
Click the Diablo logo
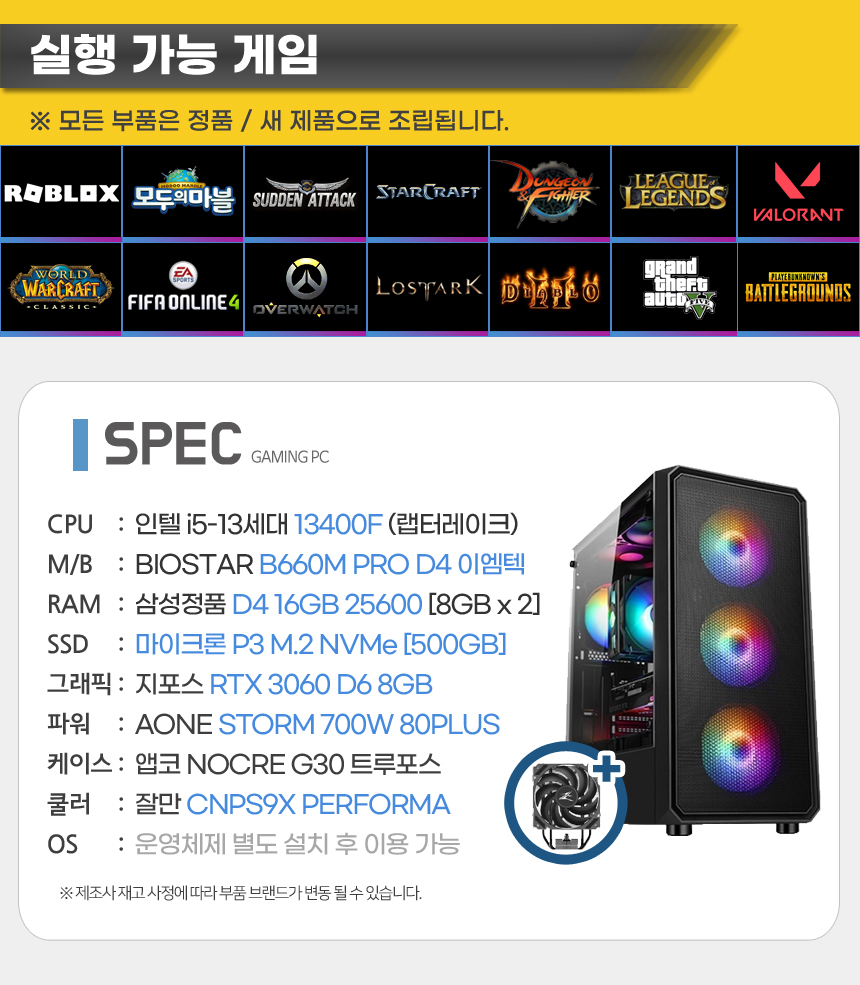click(550, 288)
